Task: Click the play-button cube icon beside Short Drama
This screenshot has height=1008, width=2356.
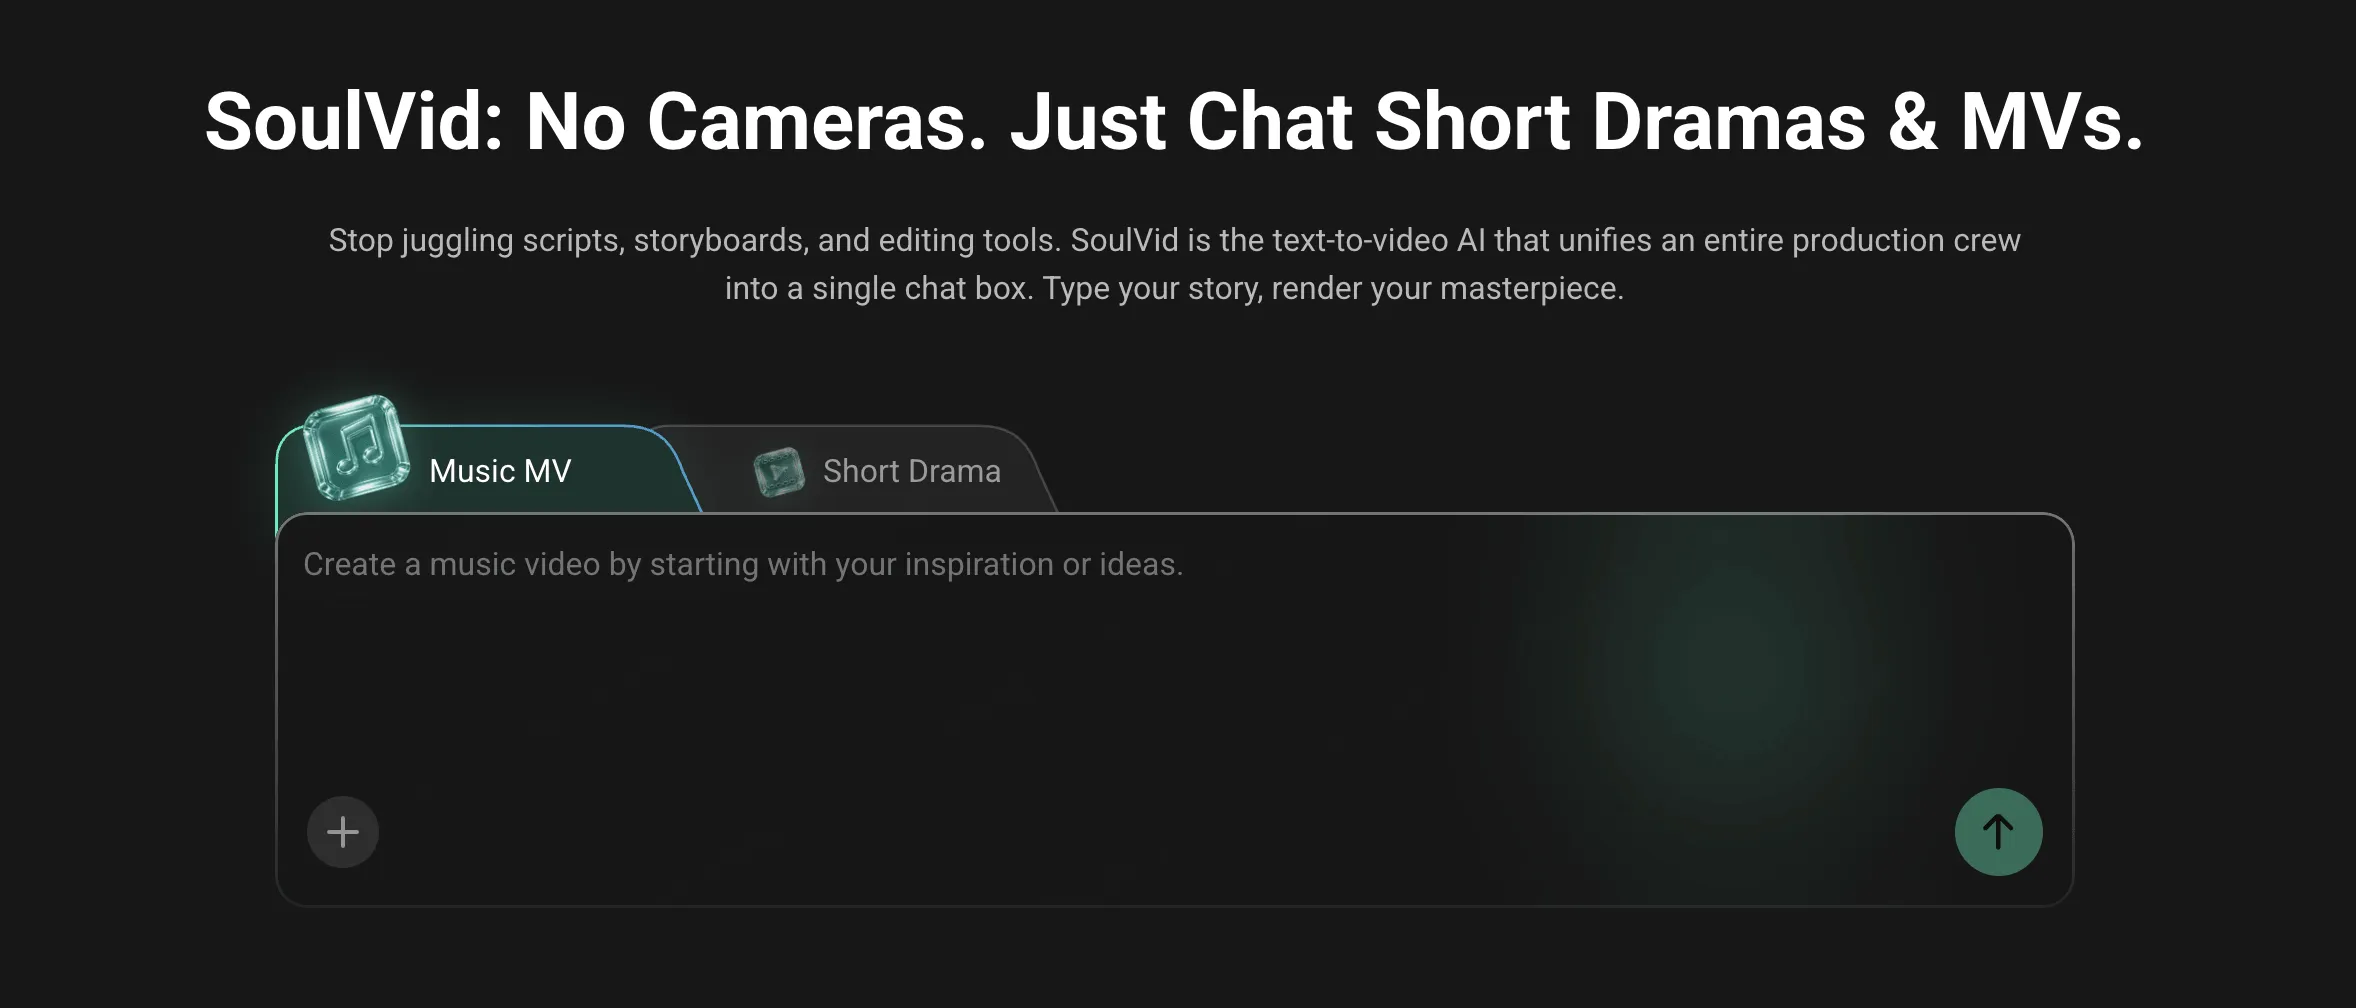Action: [779, 472]
